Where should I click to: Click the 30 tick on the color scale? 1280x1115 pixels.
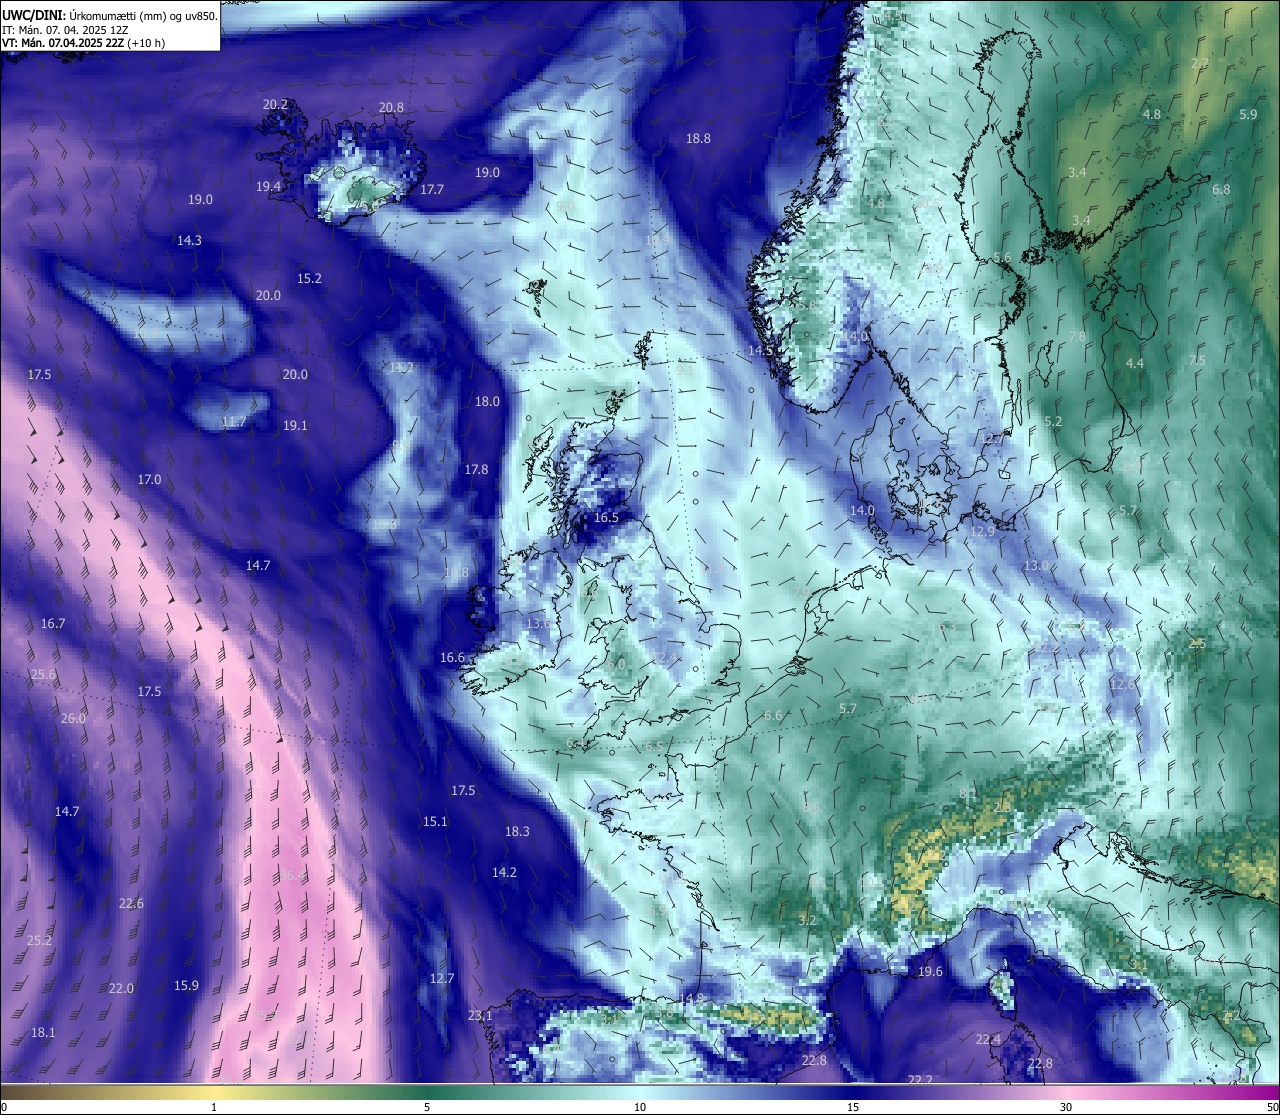pyautogui.click(x=1066, y=1107)
